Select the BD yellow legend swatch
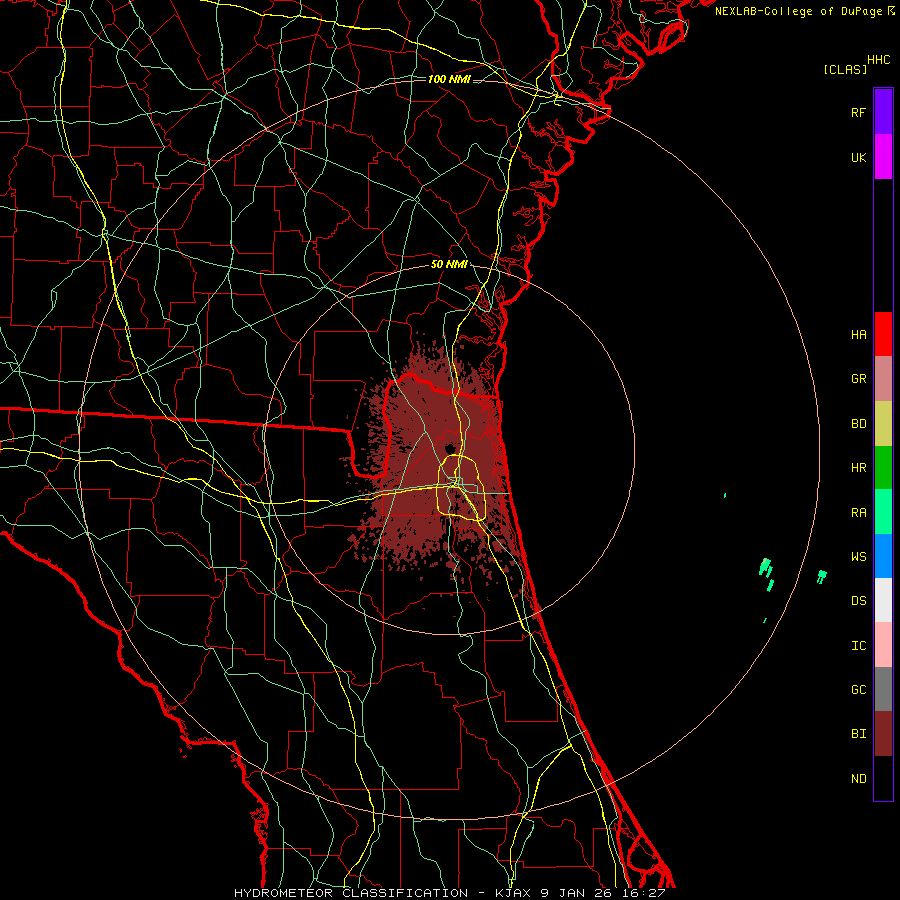The image size is (900, 900). pyautogui.click(x=883, y=424)
